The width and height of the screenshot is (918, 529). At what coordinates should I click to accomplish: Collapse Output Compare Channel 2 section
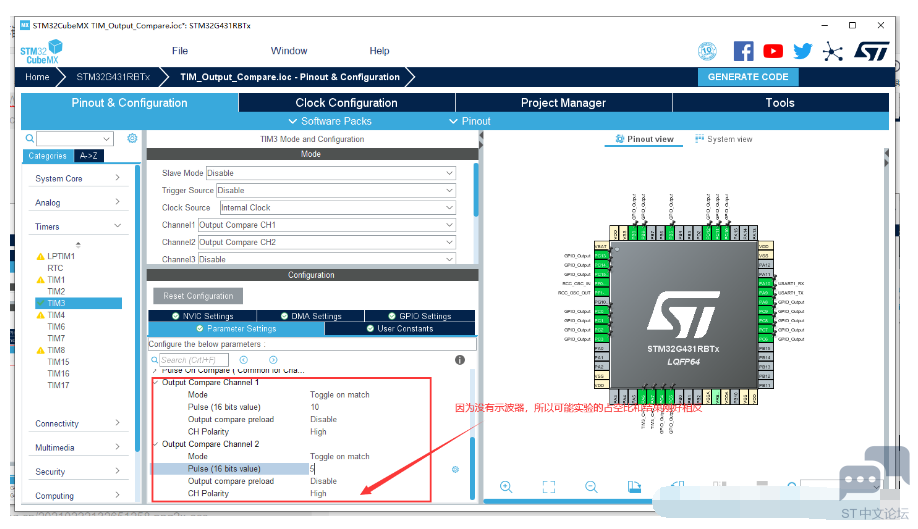(156, 444)
